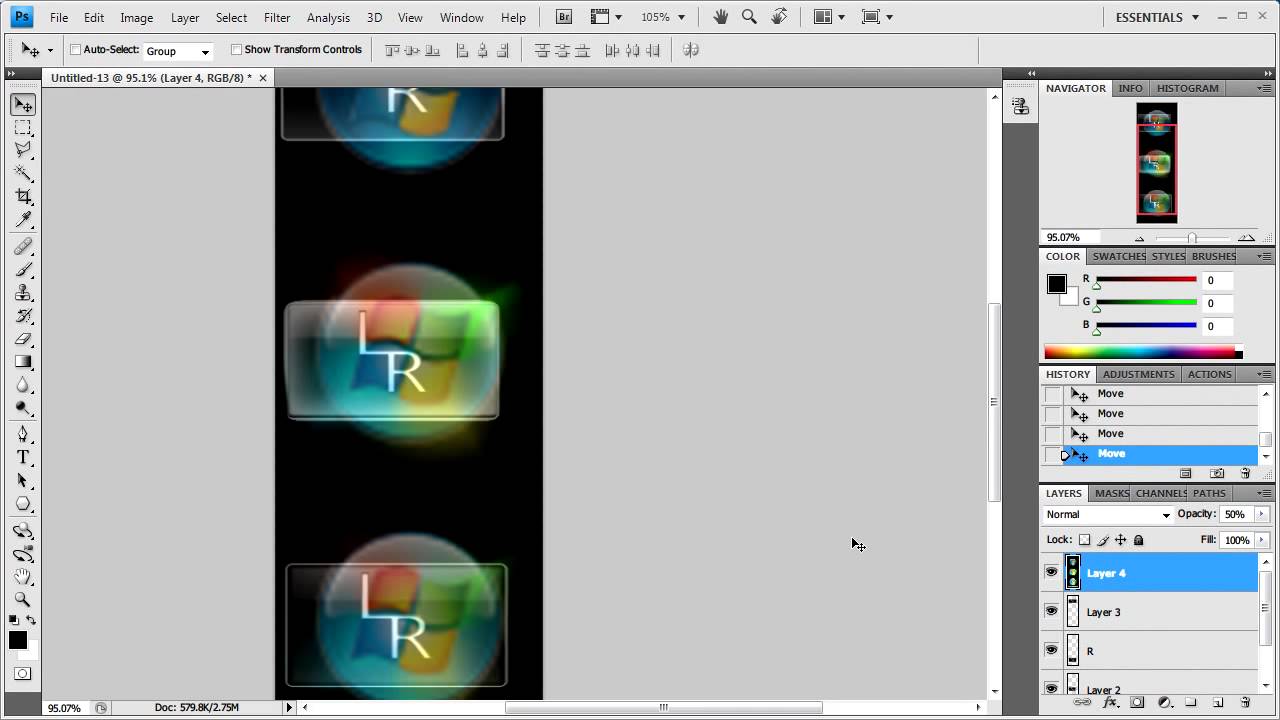This screenshot has height=720, width=1280.
Task: Hide the R layer visibility eye
Action: click(1051, 650)
